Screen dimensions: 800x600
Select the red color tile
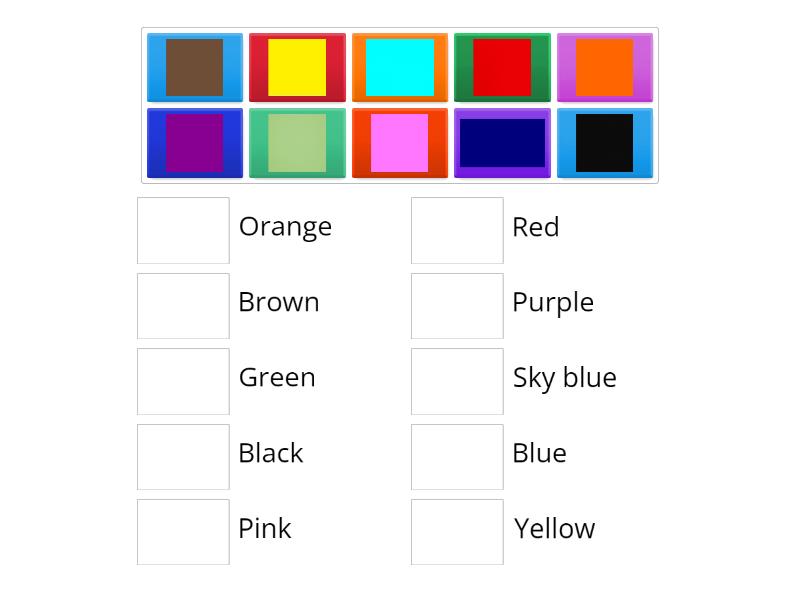pyautogui.click(x=502, y=67)
